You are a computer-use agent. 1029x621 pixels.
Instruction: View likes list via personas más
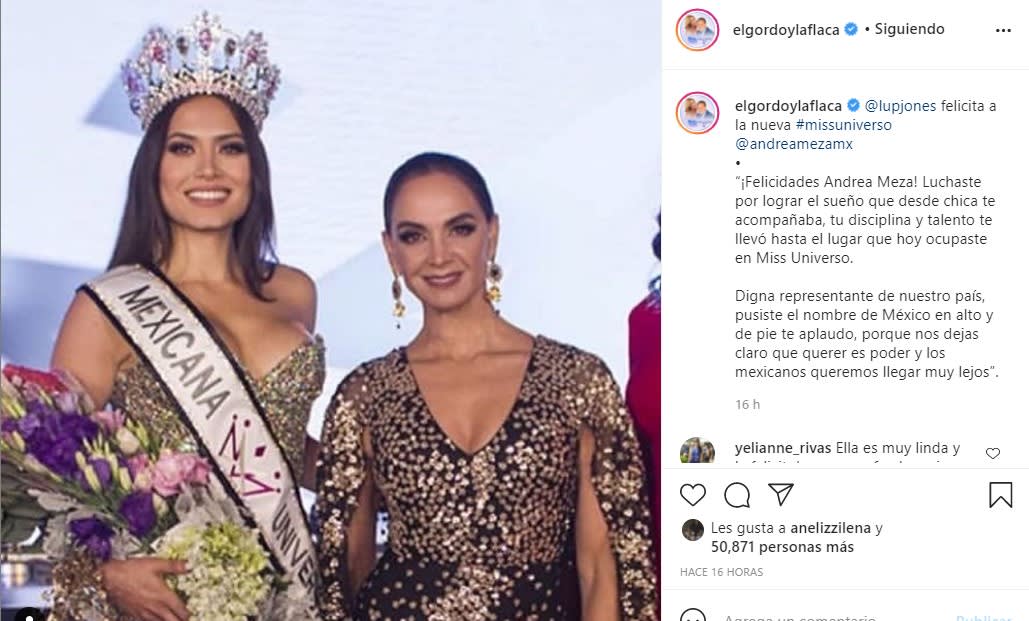tap(782, 547)
